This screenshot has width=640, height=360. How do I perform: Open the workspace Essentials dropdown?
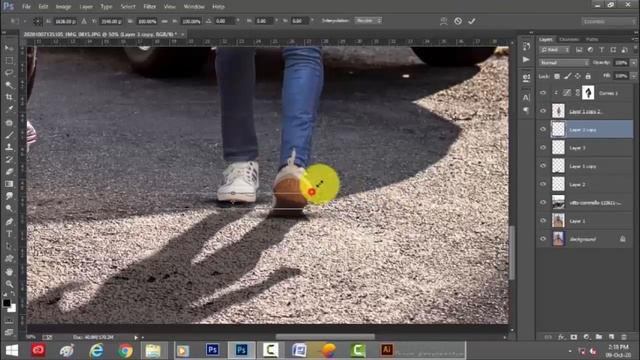(608, 21)
